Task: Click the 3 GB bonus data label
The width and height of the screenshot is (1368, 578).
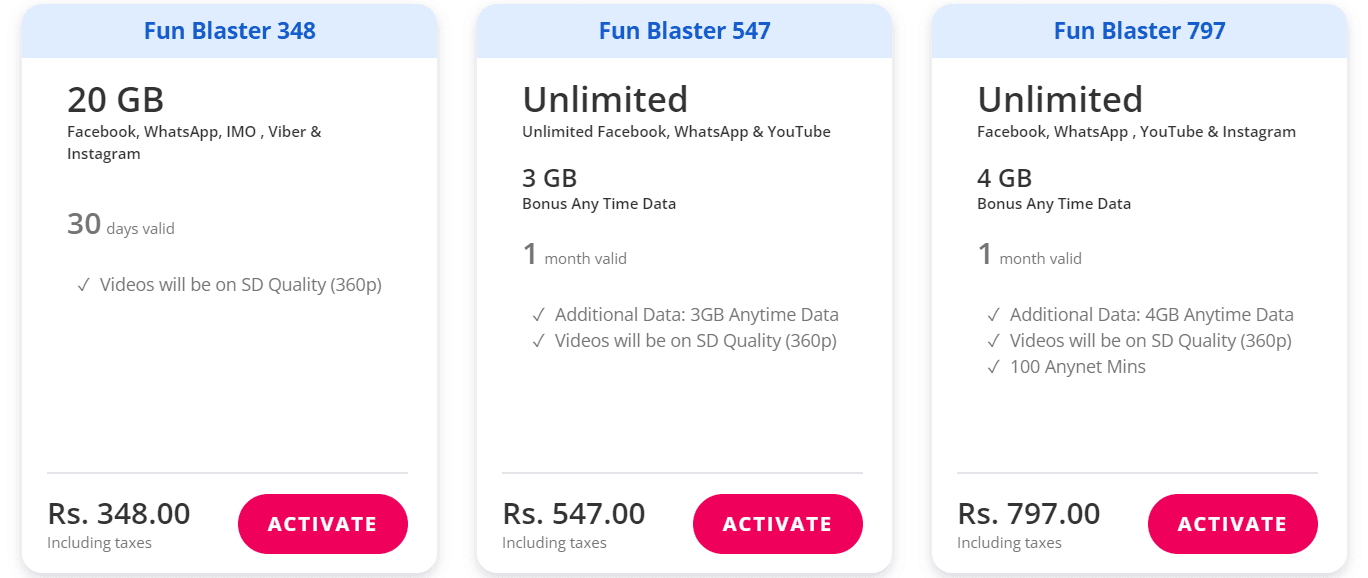Action: (x=548, y=177)
